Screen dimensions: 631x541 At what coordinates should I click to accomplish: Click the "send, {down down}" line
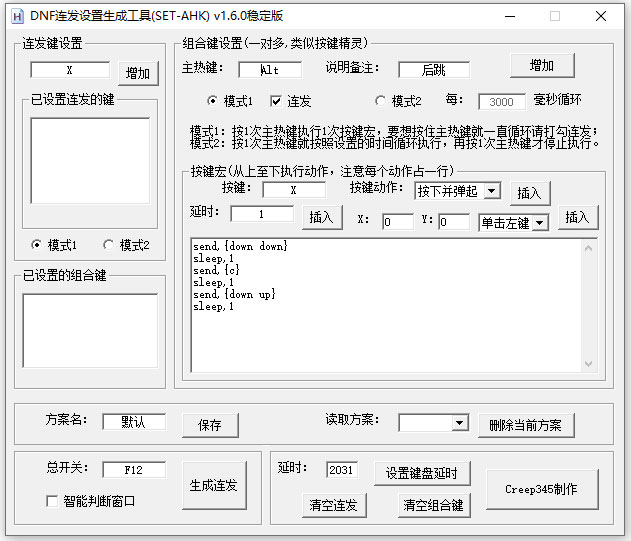pyautogui.click(x=240, y=246)
